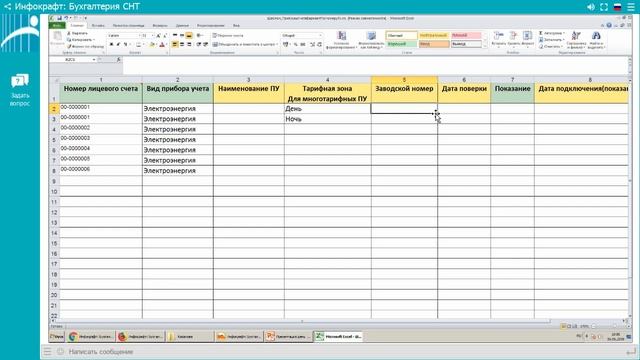Image resolution: width=640 pixels, height=360 pixels.
Task: Click the Cut button in clipboard group
Action: click(78, 33)
